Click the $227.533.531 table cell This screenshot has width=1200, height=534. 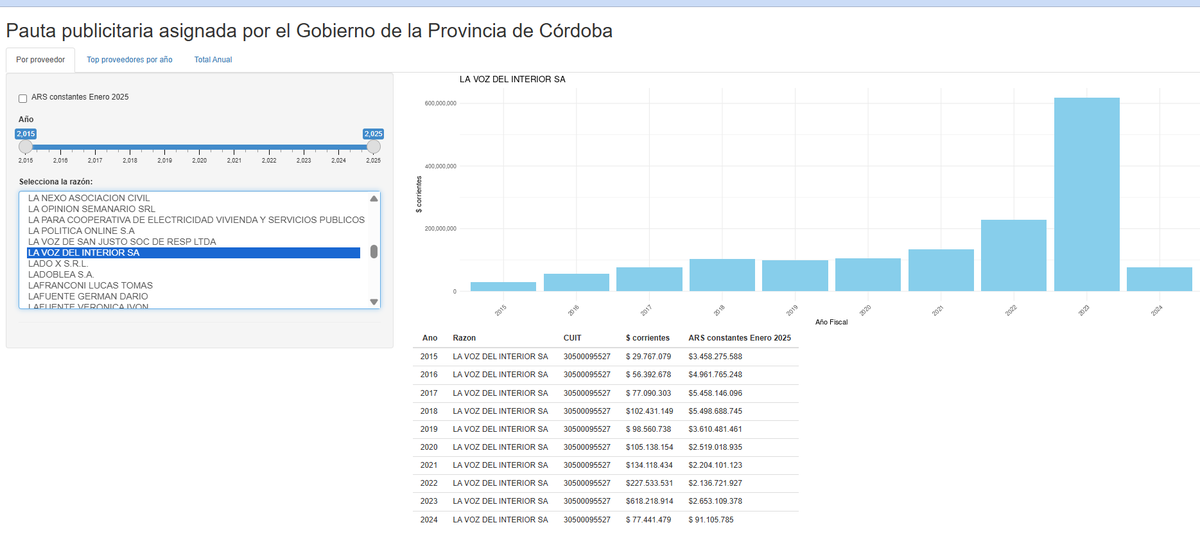coord(649,483)
